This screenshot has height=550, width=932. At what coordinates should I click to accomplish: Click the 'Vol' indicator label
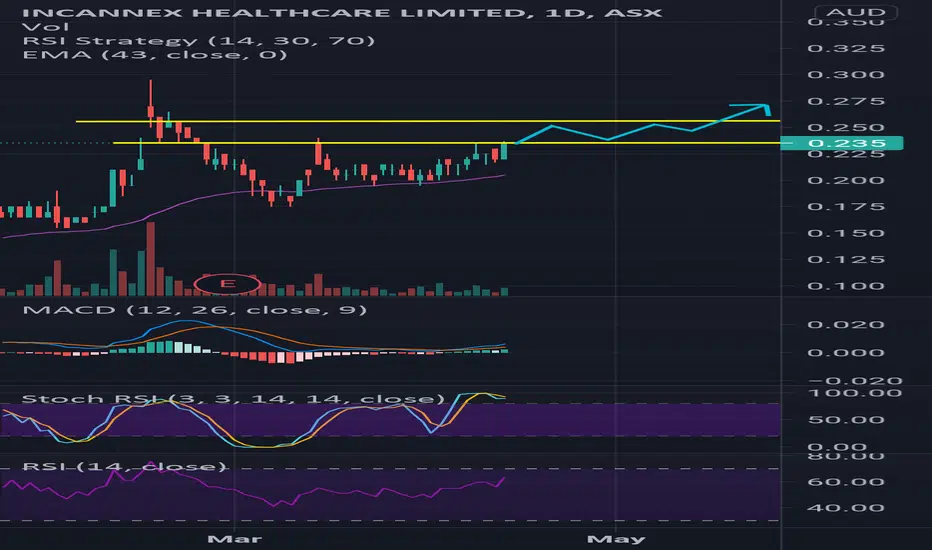[45, 27]
